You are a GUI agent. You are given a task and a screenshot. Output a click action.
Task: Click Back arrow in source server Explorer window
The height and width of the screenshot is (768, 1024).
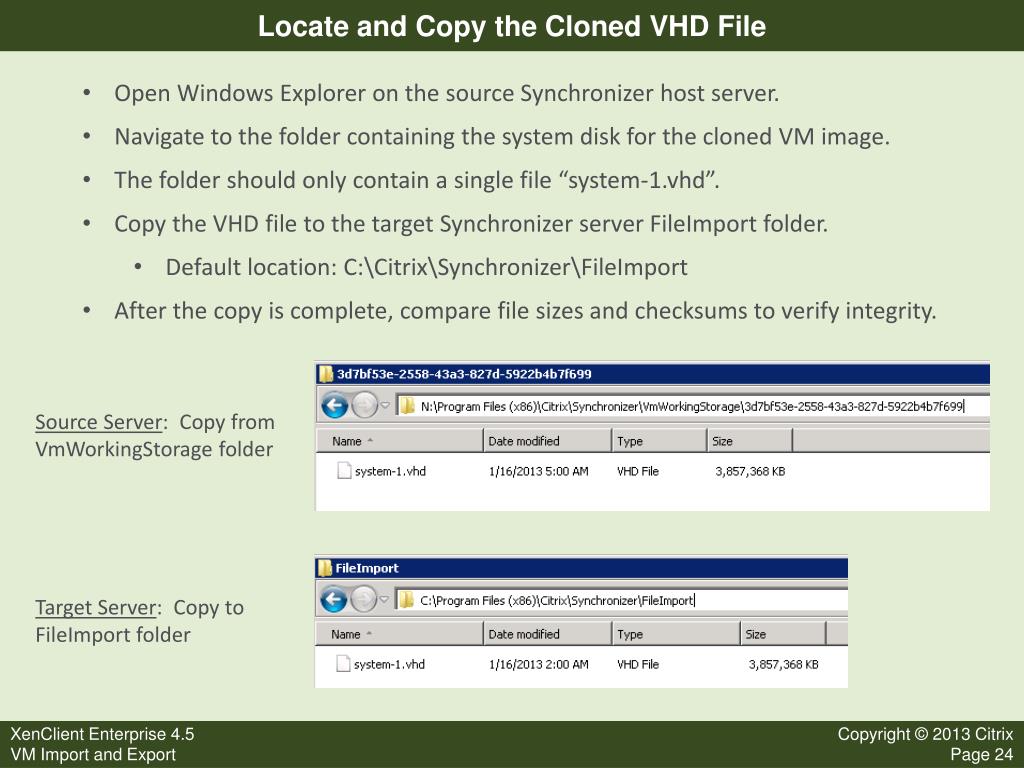pyautogui.click(x=334, y=406)
